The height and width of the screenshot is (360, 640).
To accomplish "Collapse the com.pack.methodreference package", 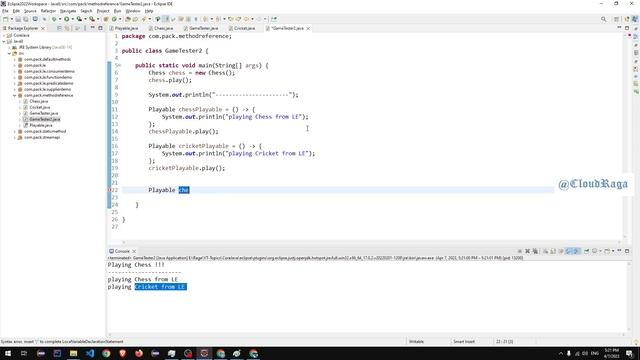I will (x=15, y=95).
